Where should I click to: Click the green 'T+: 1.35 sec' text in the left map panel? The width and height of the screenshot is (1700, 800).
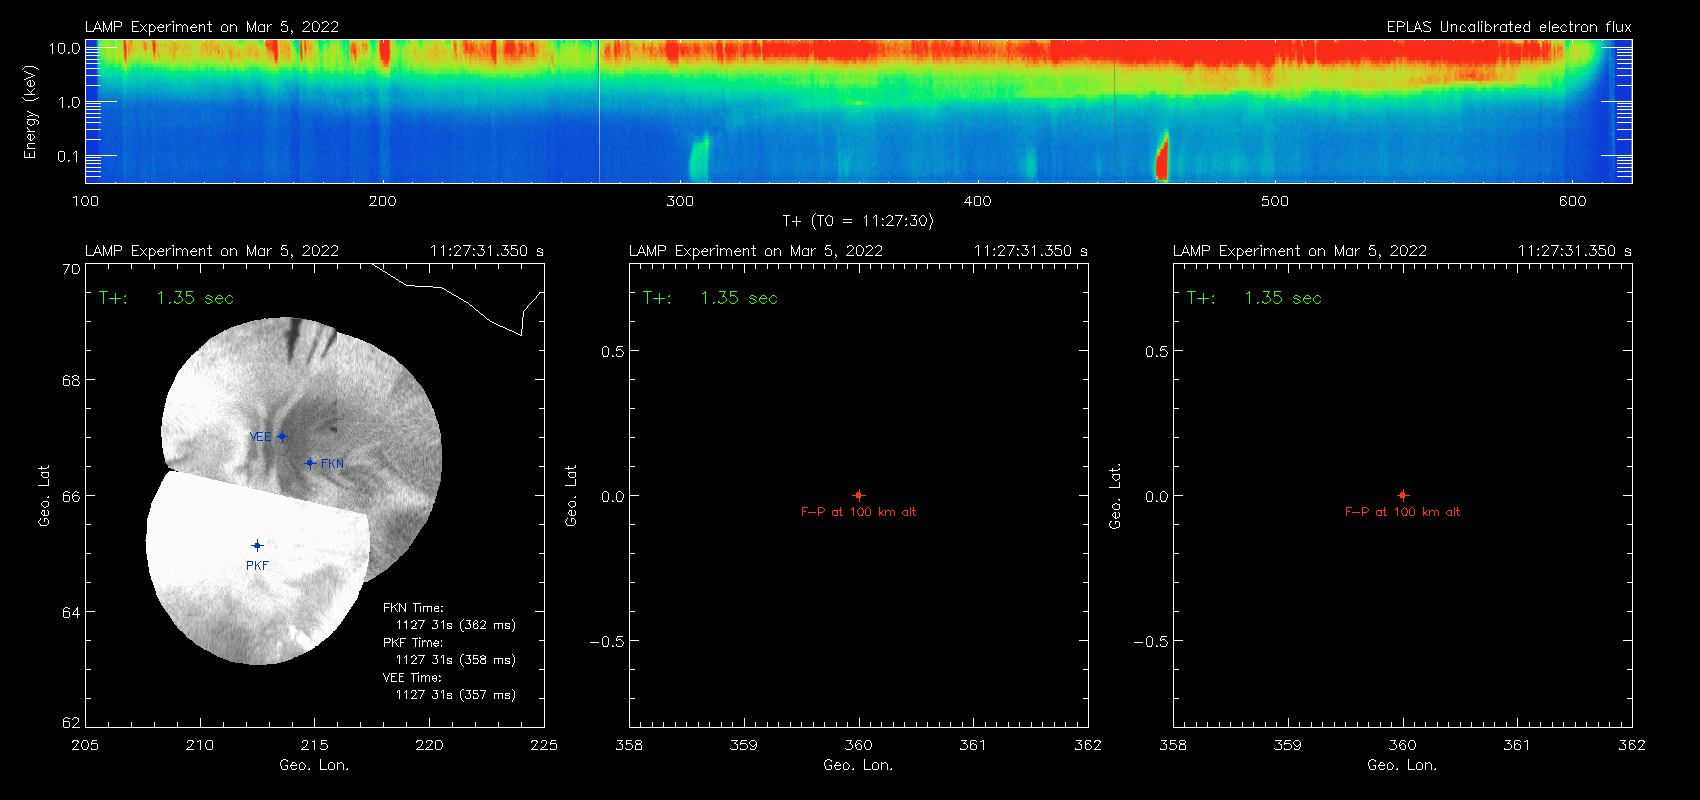click(166, 298)
